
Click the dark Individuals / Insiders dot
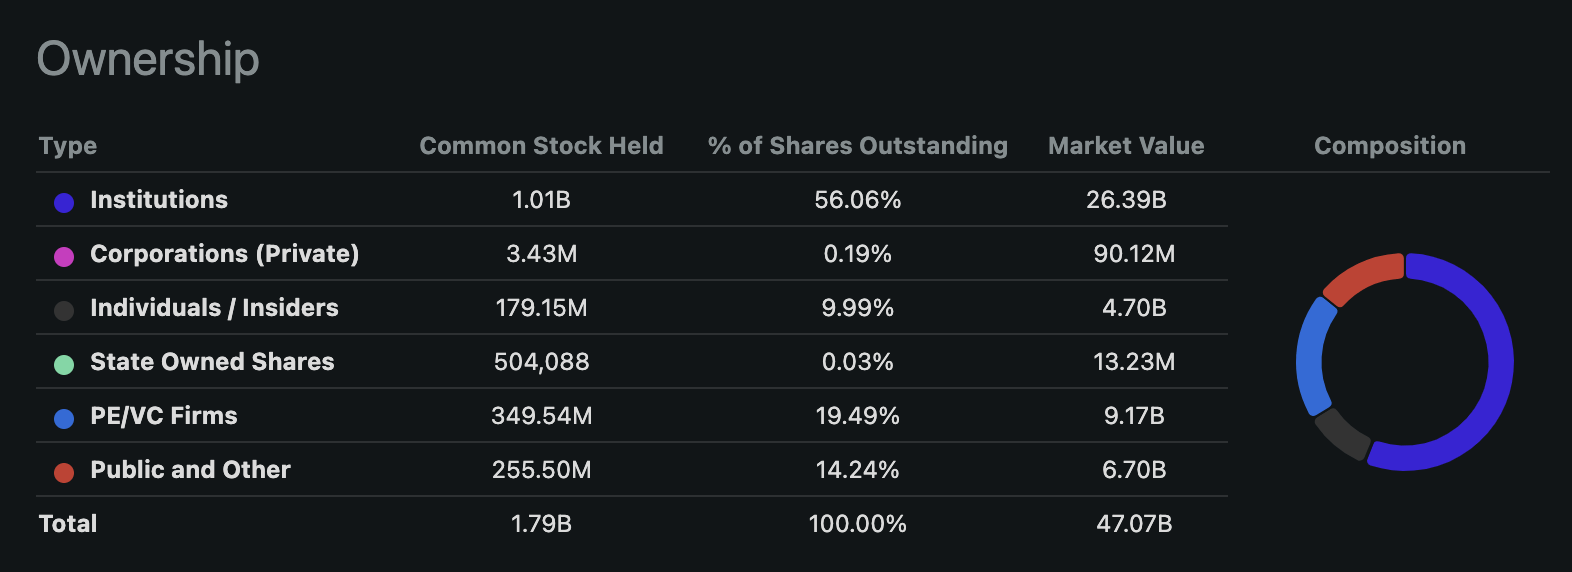(x=64, y=310)
